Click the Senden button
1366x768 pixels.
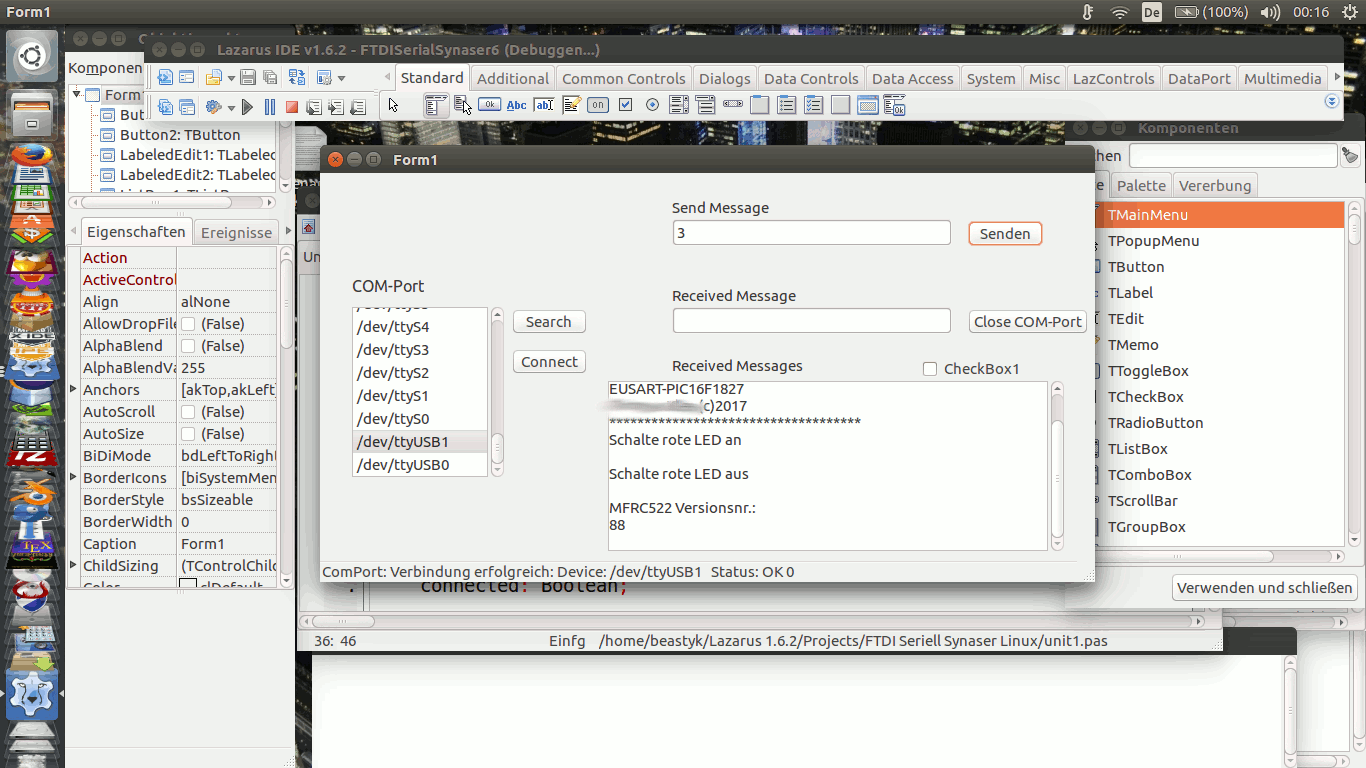pos(1005,233)
